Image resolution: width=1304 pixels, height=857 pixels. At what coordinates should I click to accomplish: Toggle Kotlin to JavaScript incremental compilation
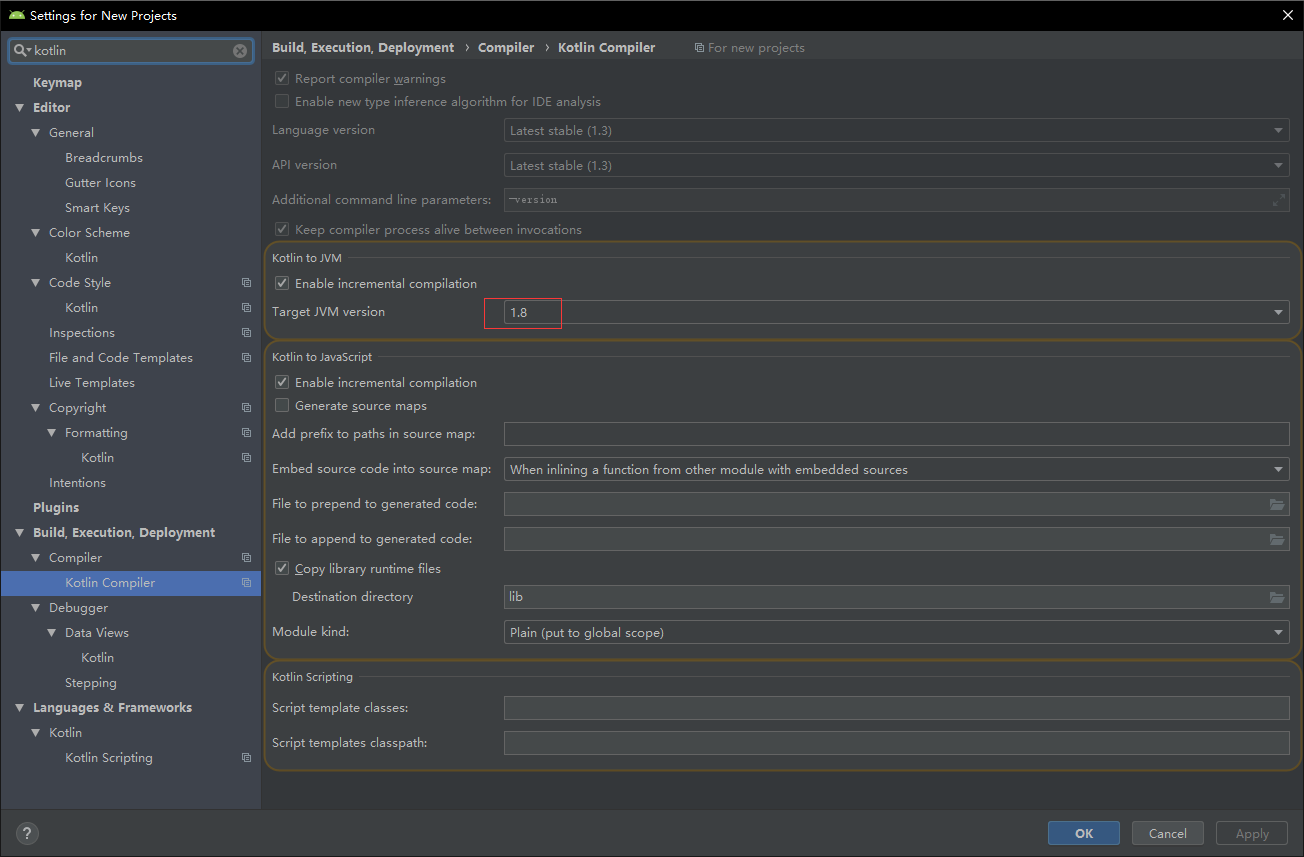(x=282, y=382)
